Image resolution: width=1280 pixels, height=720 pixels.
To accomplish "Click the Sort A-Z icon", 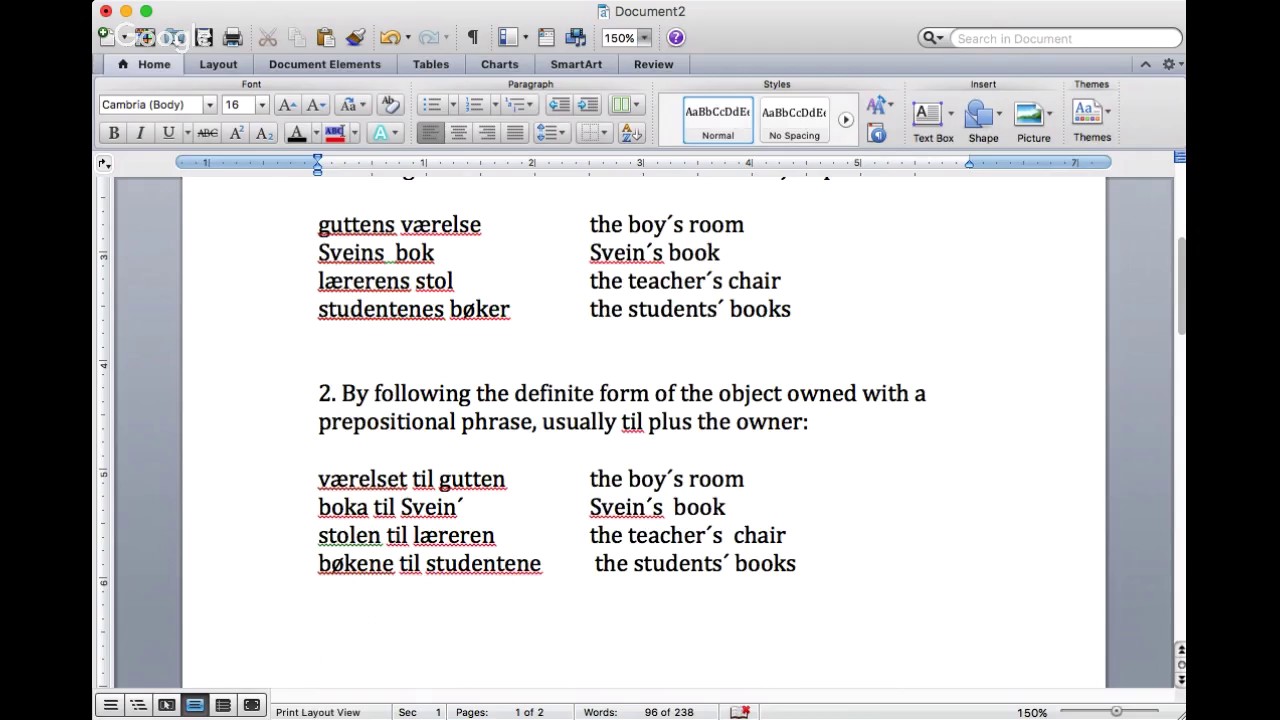I will point(631,133).
